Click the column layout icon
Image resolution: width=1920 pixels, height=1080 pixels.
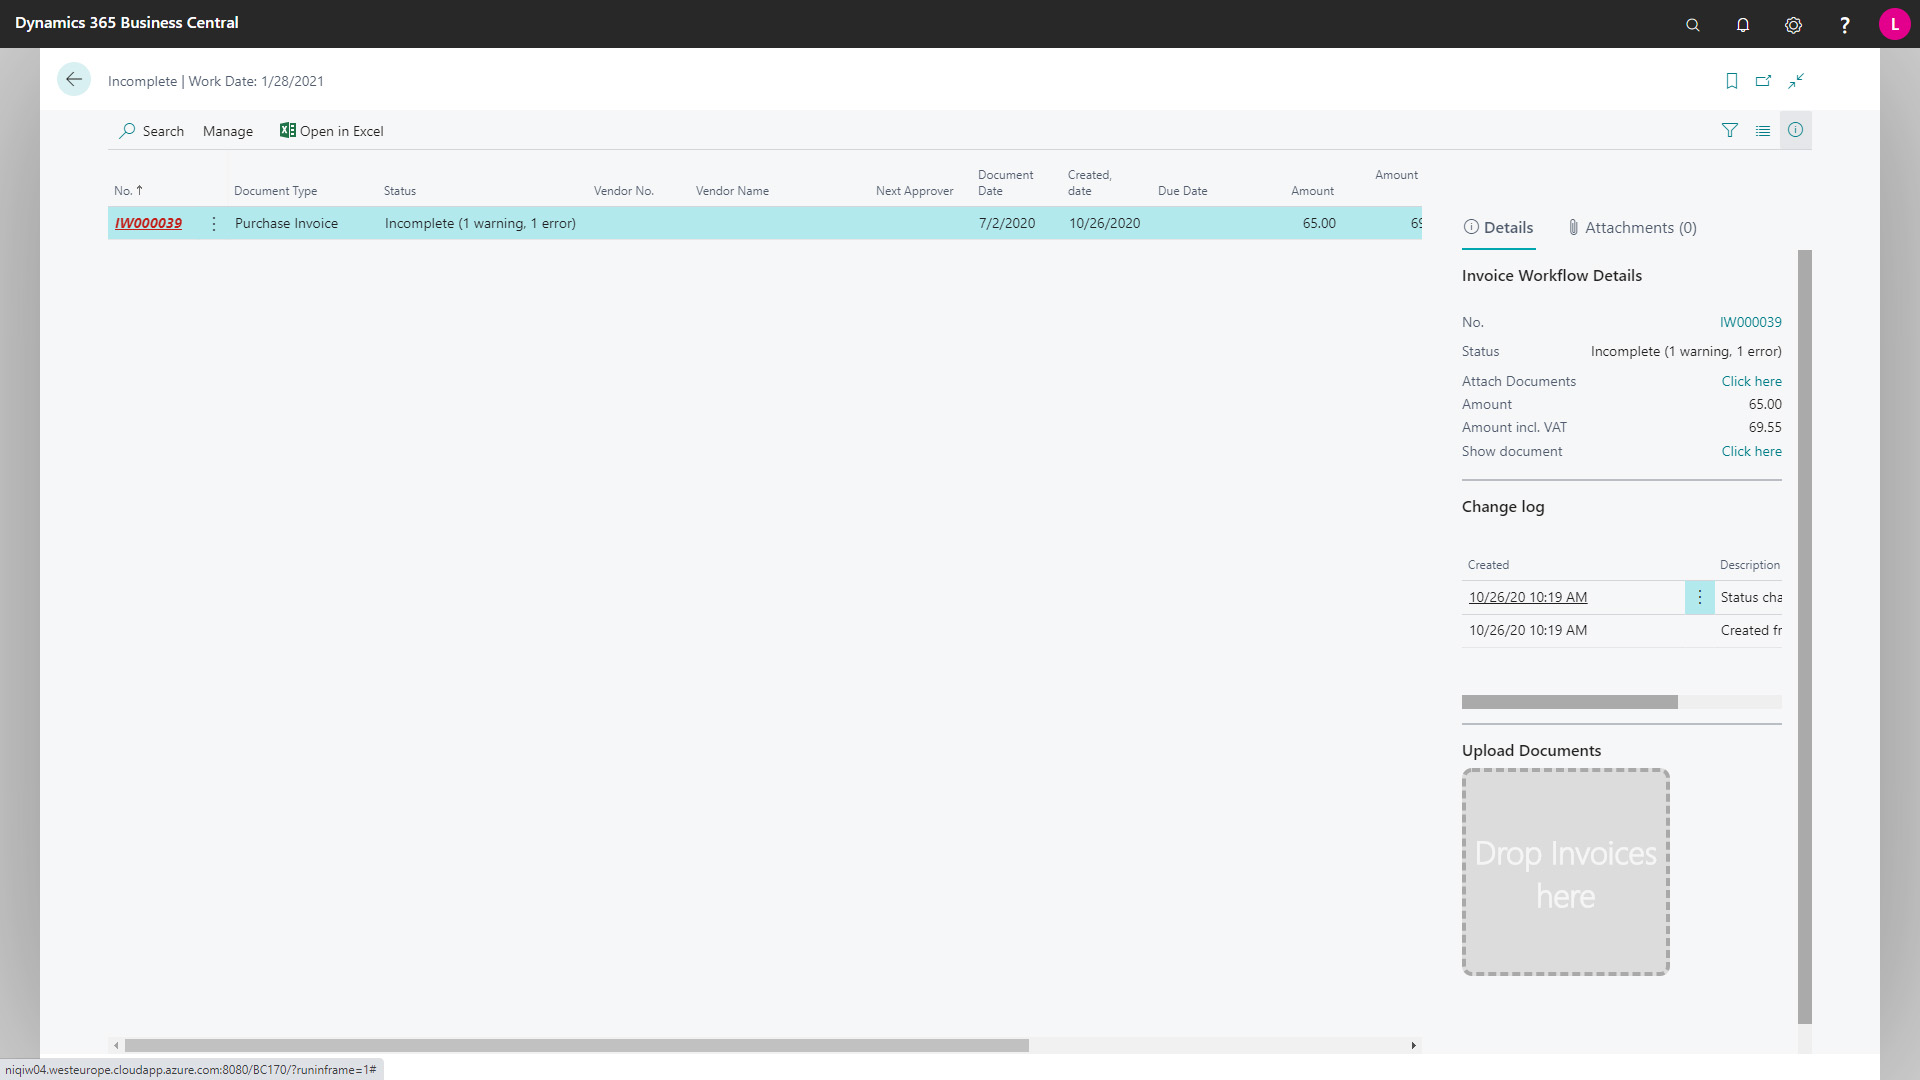click(x=1762, y=129)
